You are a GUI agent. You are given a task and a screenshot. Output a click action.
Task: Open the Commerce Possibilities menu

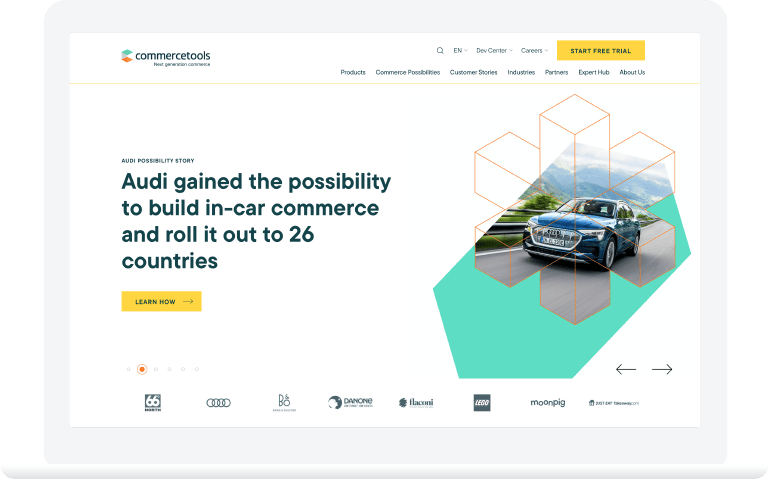click(x=408, y=72)
